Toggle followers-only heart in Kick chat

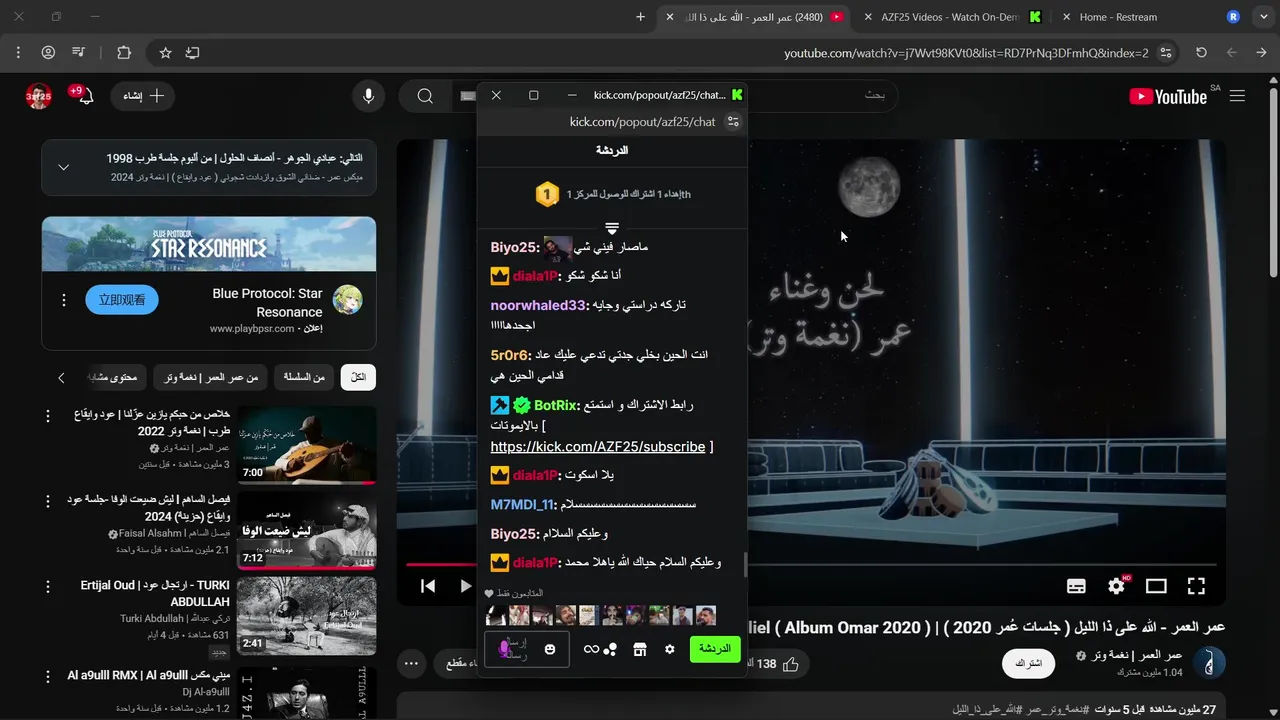point(489,594)
